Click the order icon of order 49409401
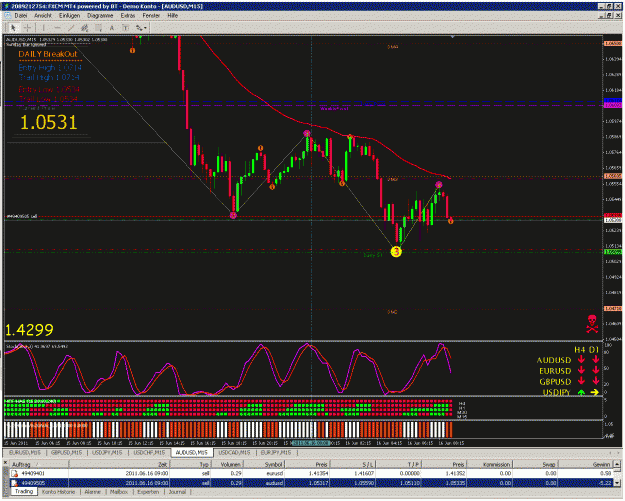Screen dimensions: 625x501 coord(14,473)
